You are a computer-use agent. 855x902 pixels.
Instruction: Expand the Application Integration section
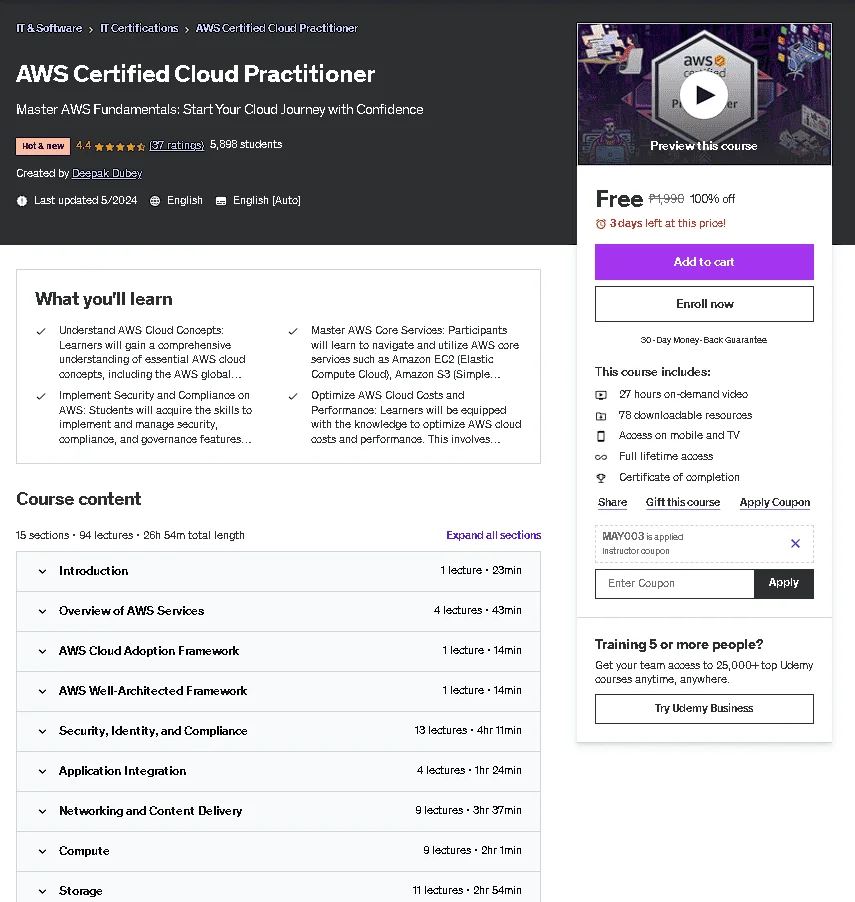click(x=278, y=771)
